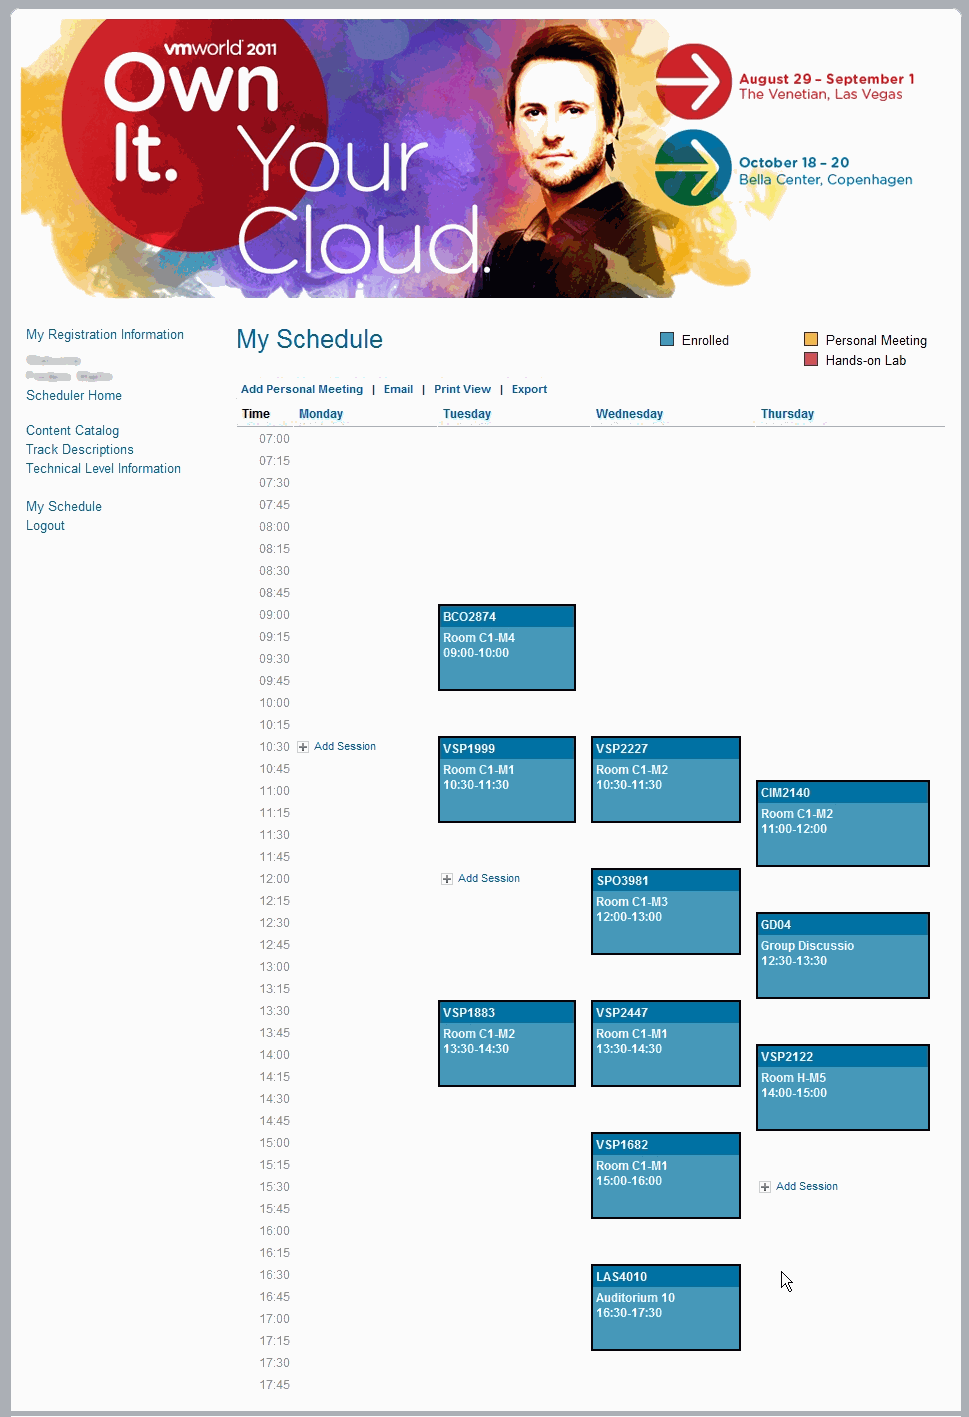This screenshot has width=969, height=1417.
Task: Click the October 18 – 20 date text
Action: 794,163
